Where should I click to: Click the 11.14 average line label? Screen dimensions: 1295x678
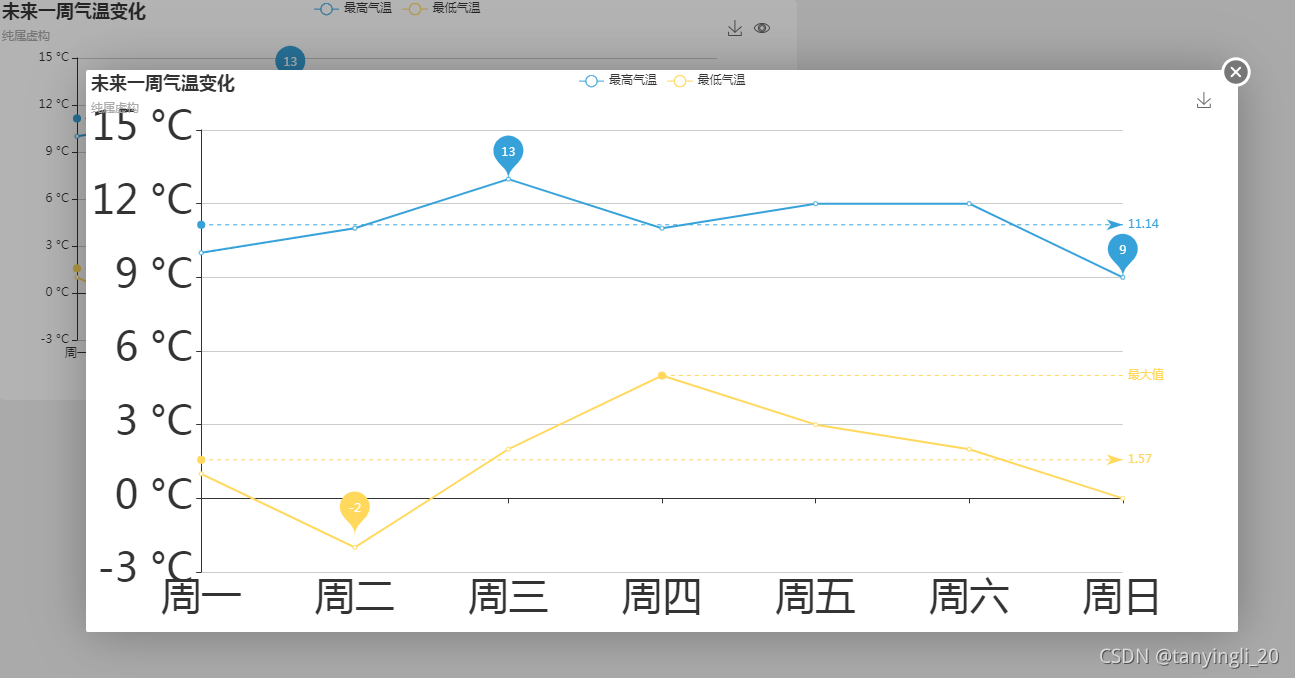pos(1143,223)
